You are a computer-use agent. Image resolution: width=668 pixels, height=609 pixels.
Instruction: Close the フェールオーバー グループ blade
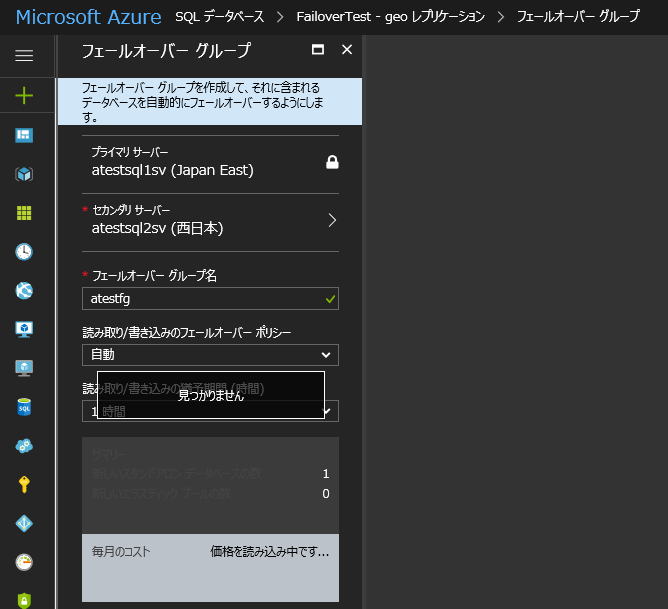coord(347,50)
